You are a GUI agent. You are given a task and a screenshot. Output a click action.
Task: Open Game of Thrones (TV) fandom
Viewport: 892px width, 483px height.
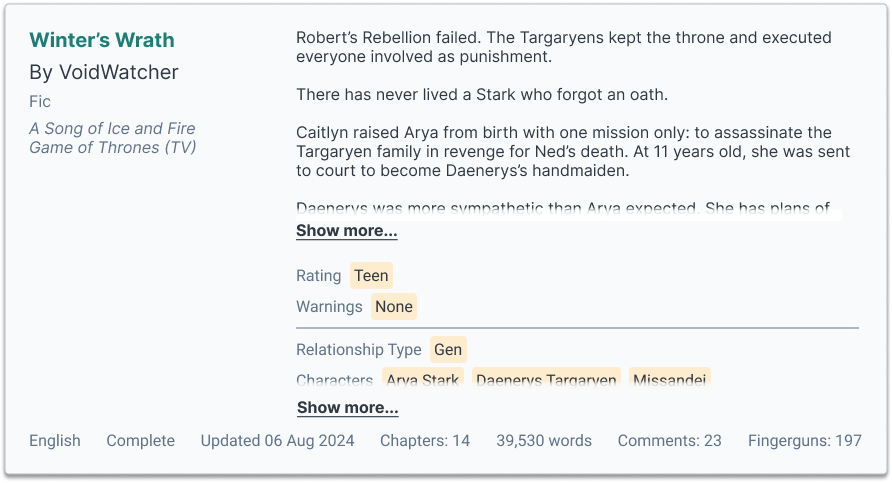coord(113,147)
